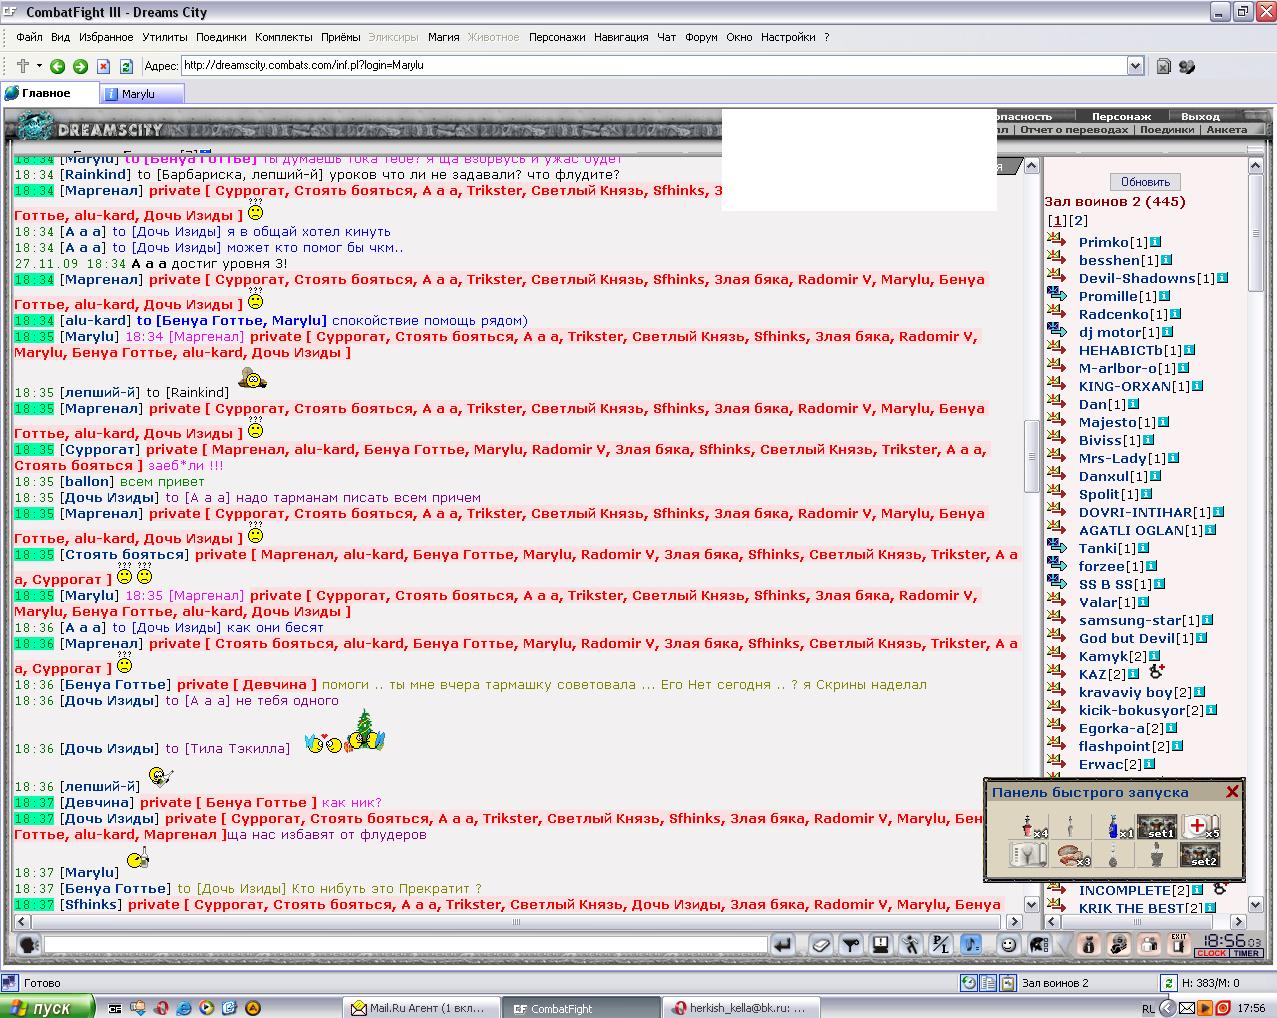Open info icon next to God but Devil
Screen dimensions: 1277x1018
1201,638
